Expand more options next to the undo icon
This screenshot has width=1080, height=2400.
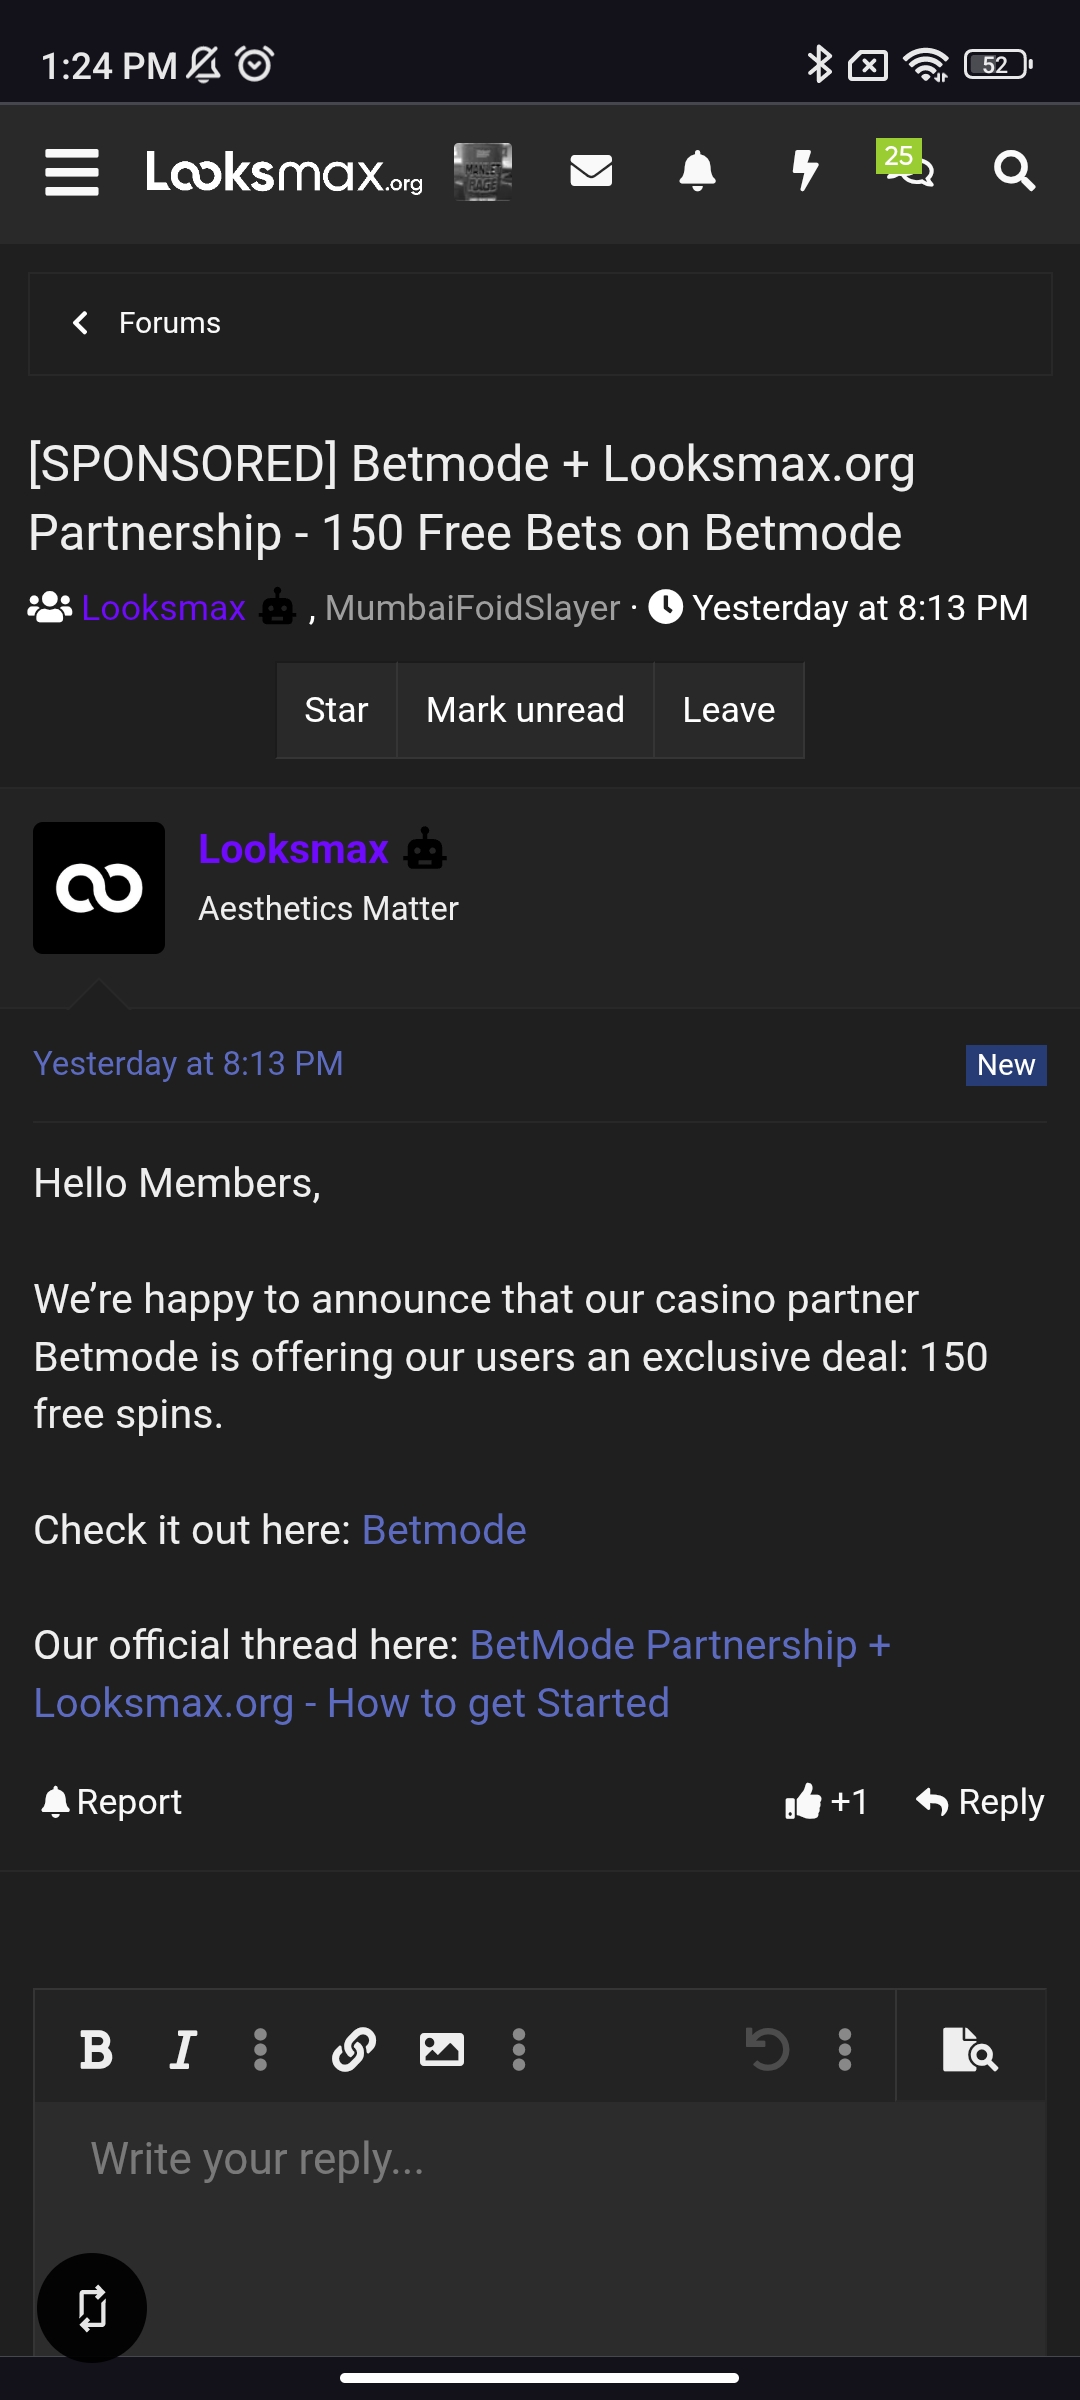tap(845, 2049)
